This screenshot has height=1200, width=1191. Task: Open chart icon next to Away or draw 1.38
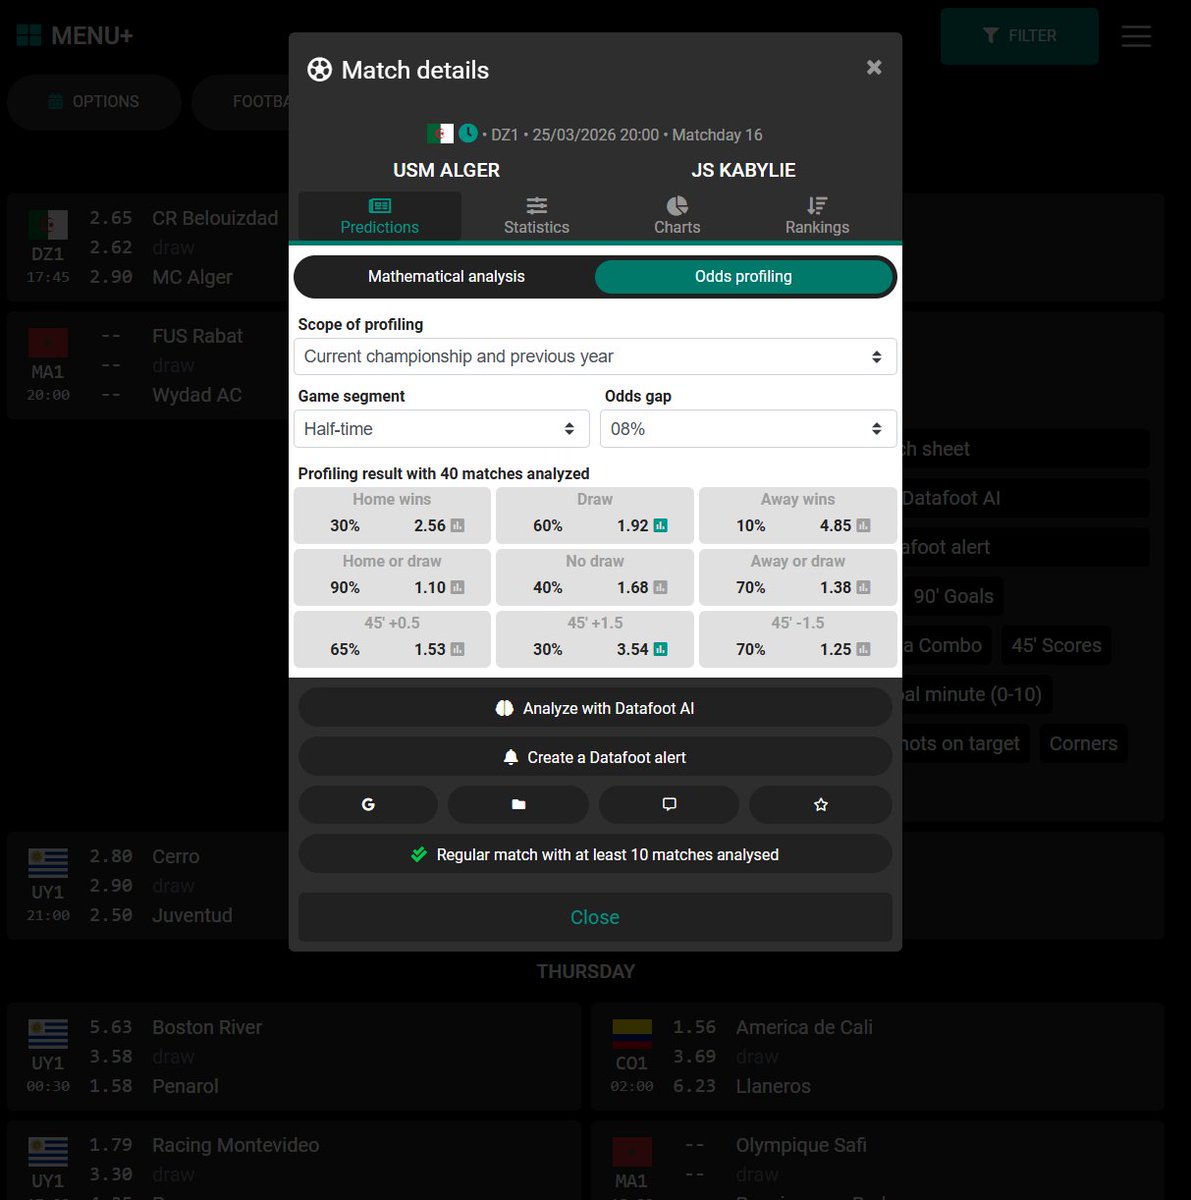[863, 588]
